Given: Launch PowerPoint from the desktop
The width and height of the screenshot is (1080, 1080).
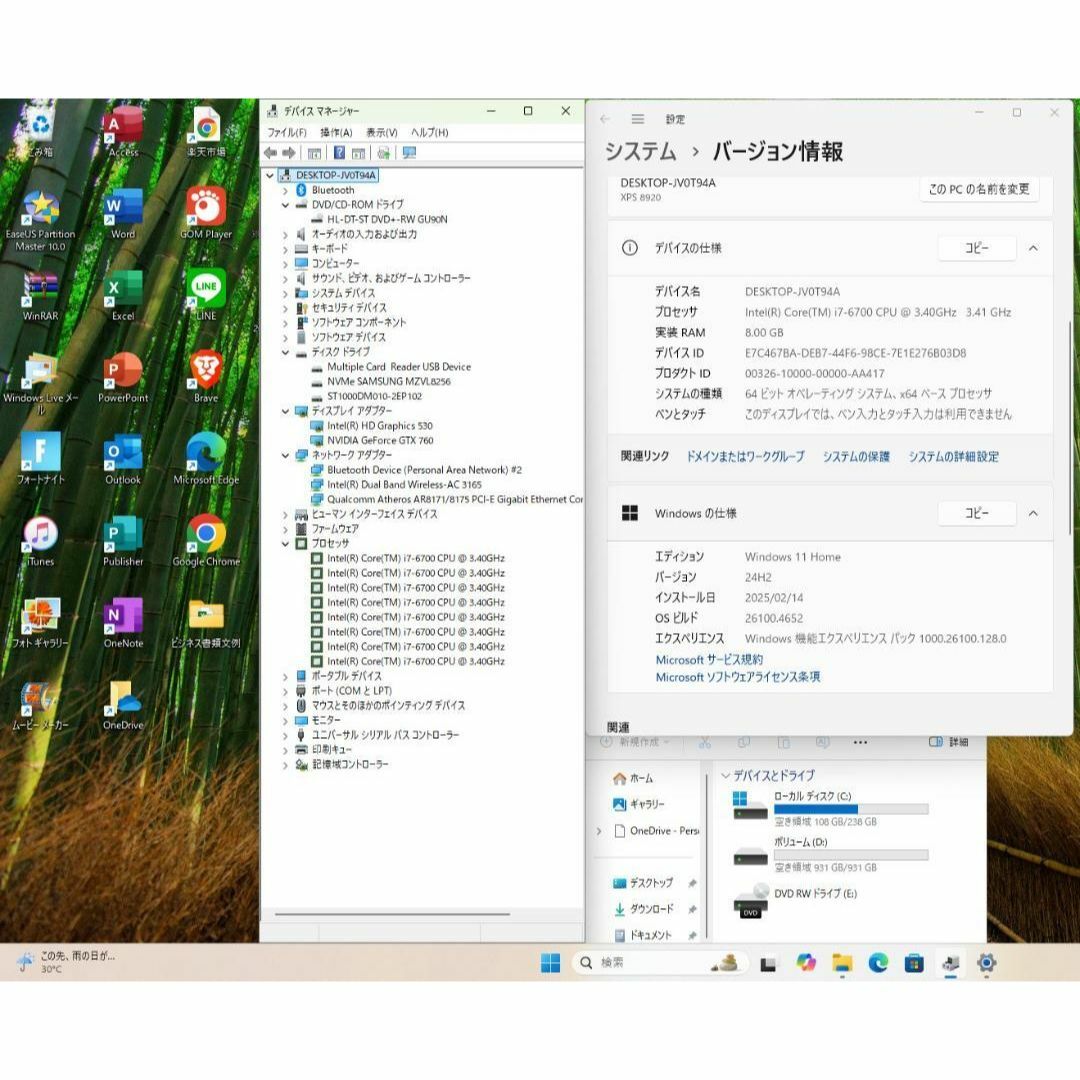Looking at the screenshot, I should (x=123, y=377).
